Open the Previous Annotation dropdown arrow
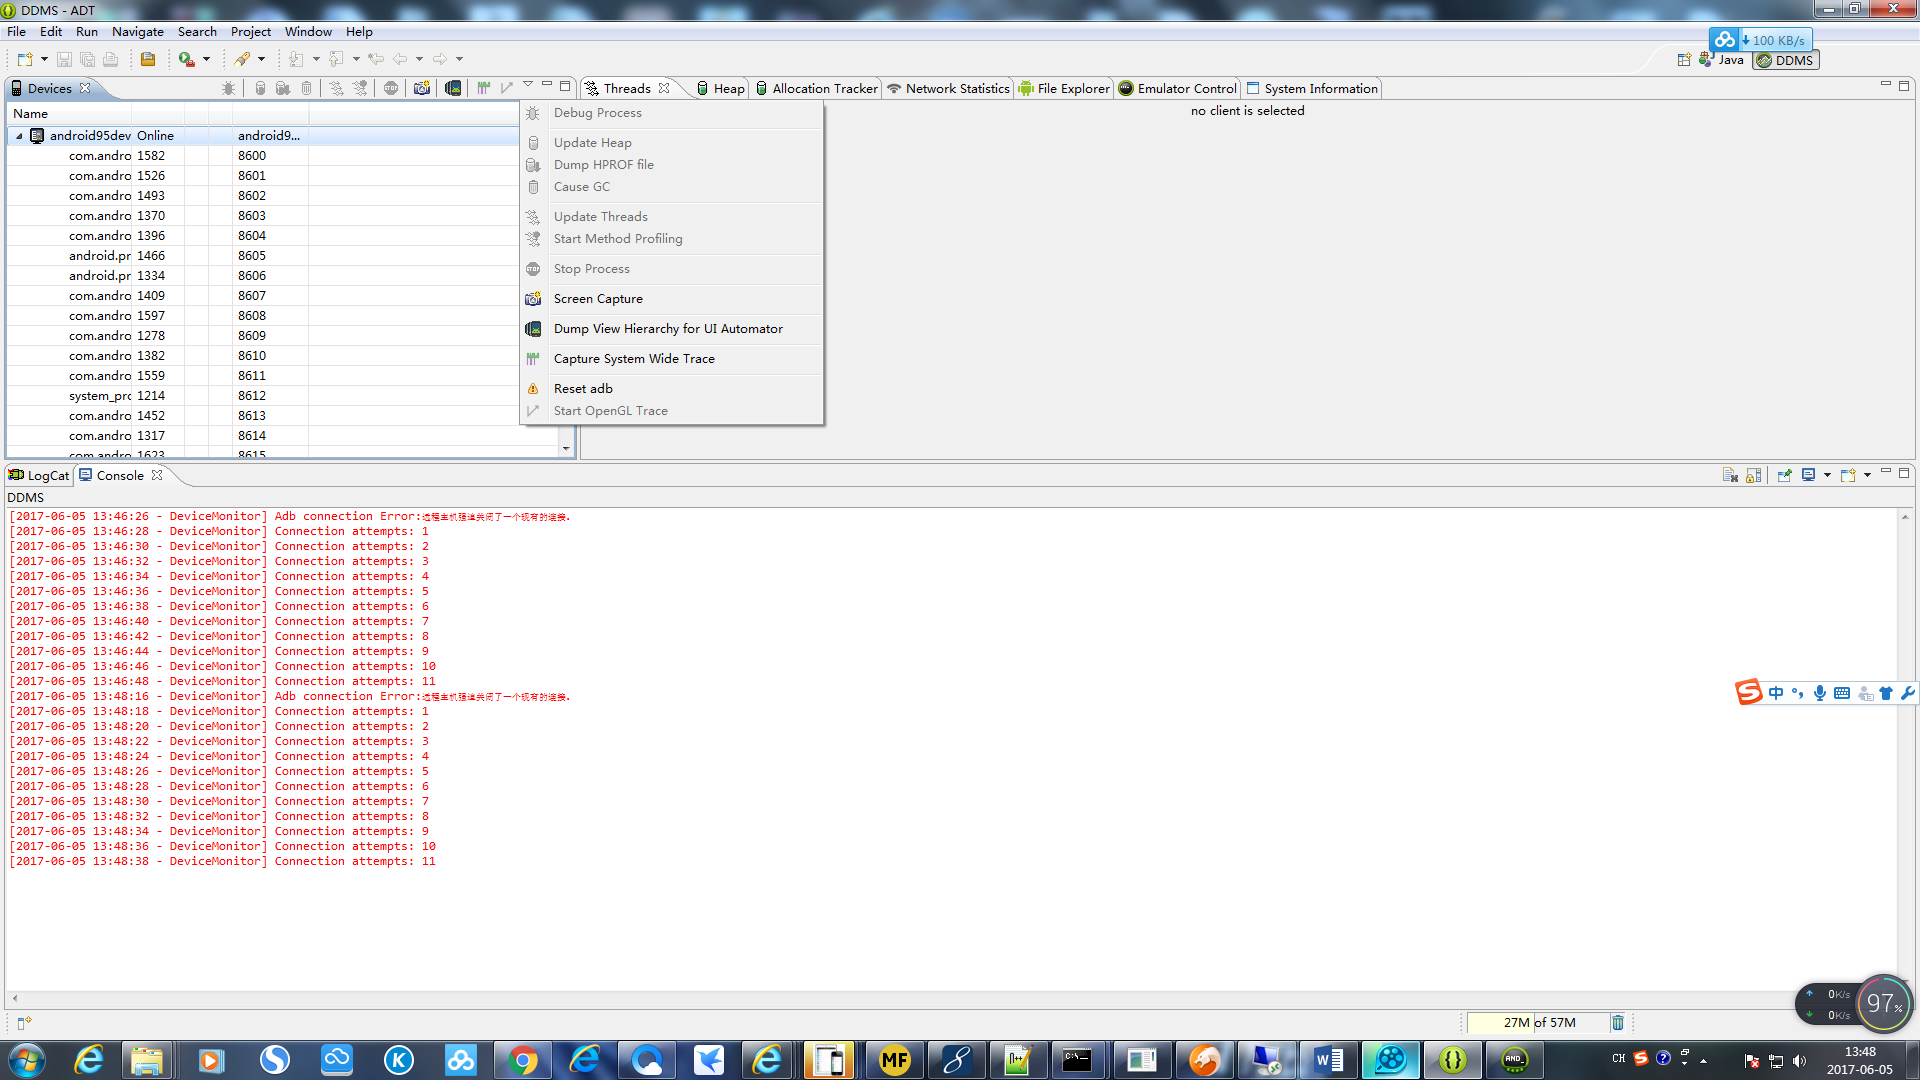1920x1080 pixels. pyautogui.click(x=356, y=60)
